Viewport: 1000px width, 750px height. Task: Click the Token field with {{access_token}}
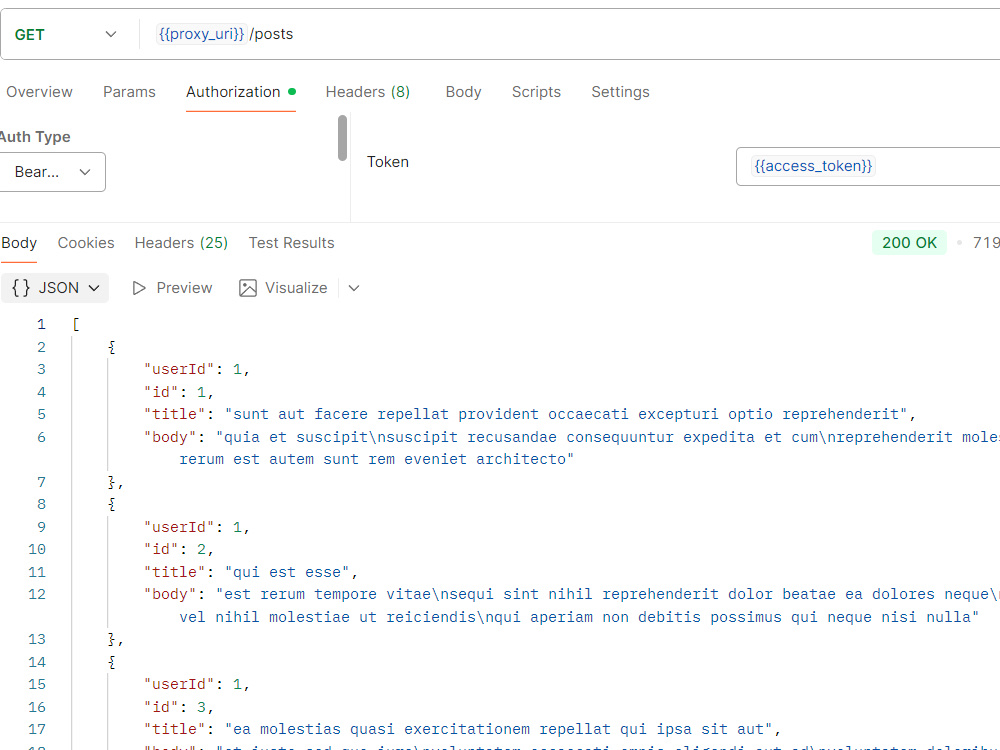pos(868,166)
